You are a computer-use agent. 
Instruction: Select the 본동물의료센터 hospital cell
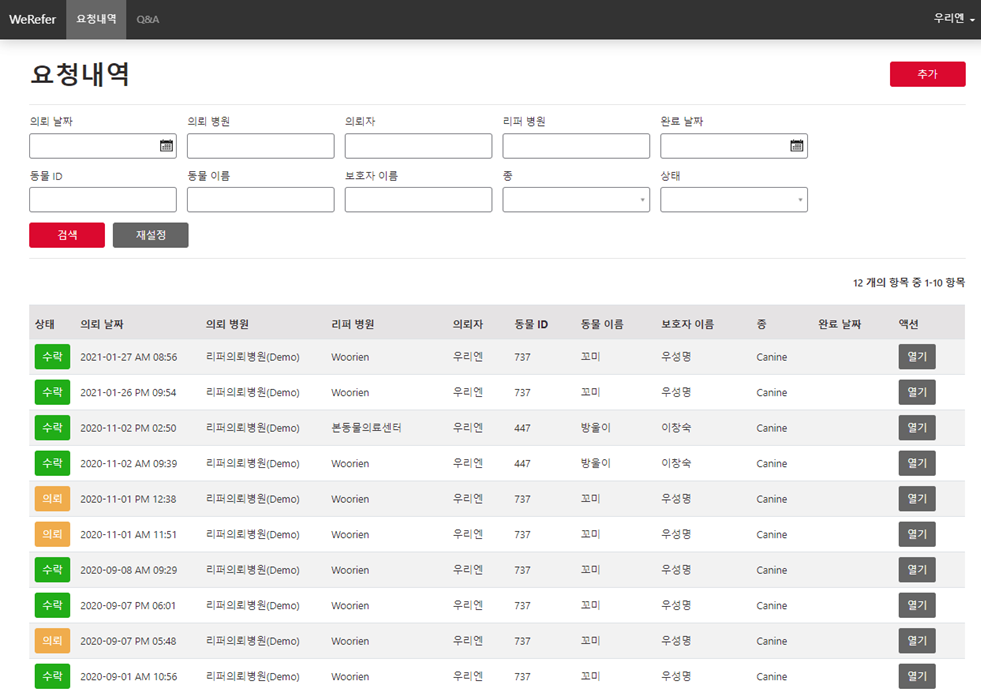point(366,428)
